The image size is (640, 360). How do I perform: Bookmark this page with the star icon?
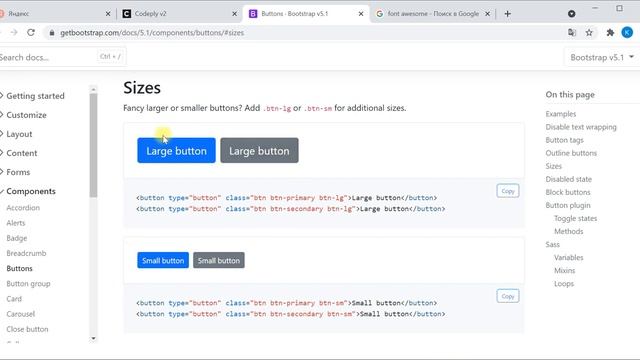click(589, 33)
